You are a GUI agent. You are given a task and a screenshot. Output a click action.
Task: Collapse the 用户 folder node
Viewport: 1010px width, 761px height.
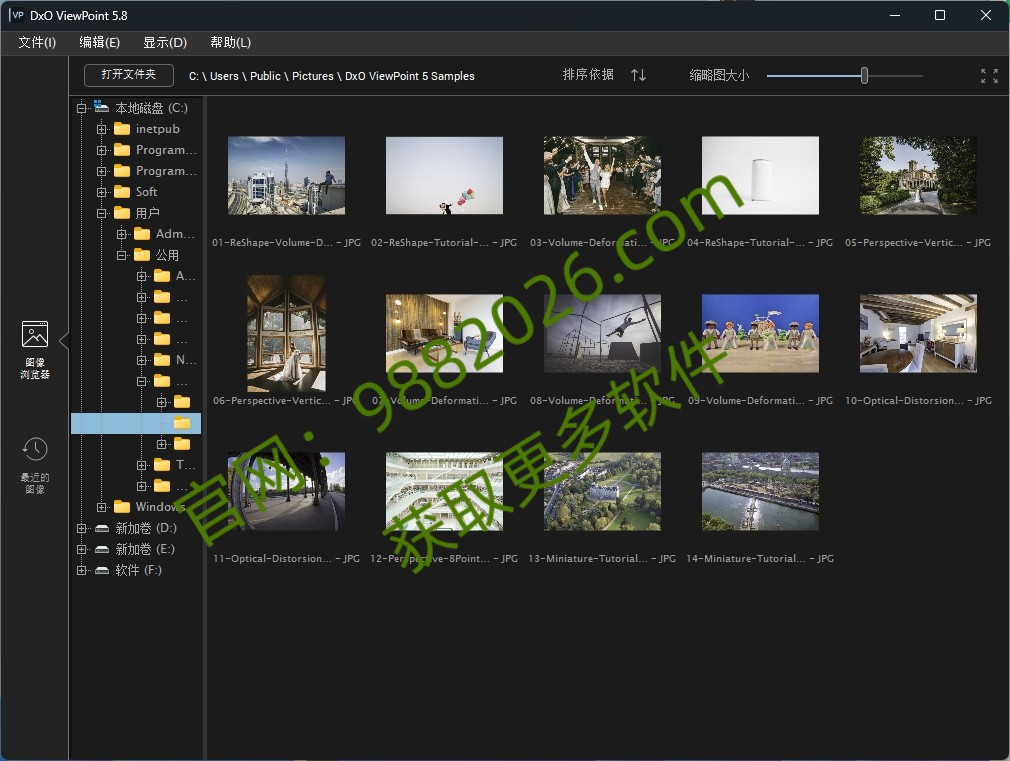tap(100, 212)
